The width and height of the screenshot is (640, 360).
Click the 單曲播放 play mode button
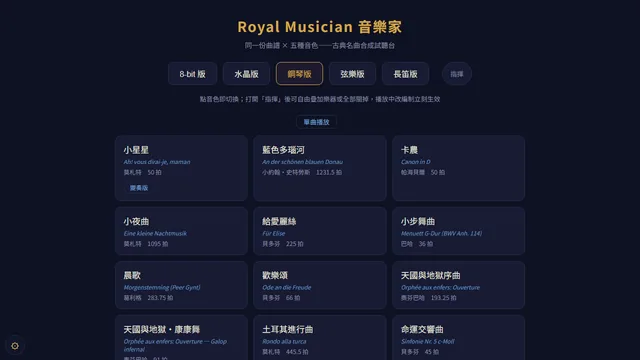(x=316, y=122)
